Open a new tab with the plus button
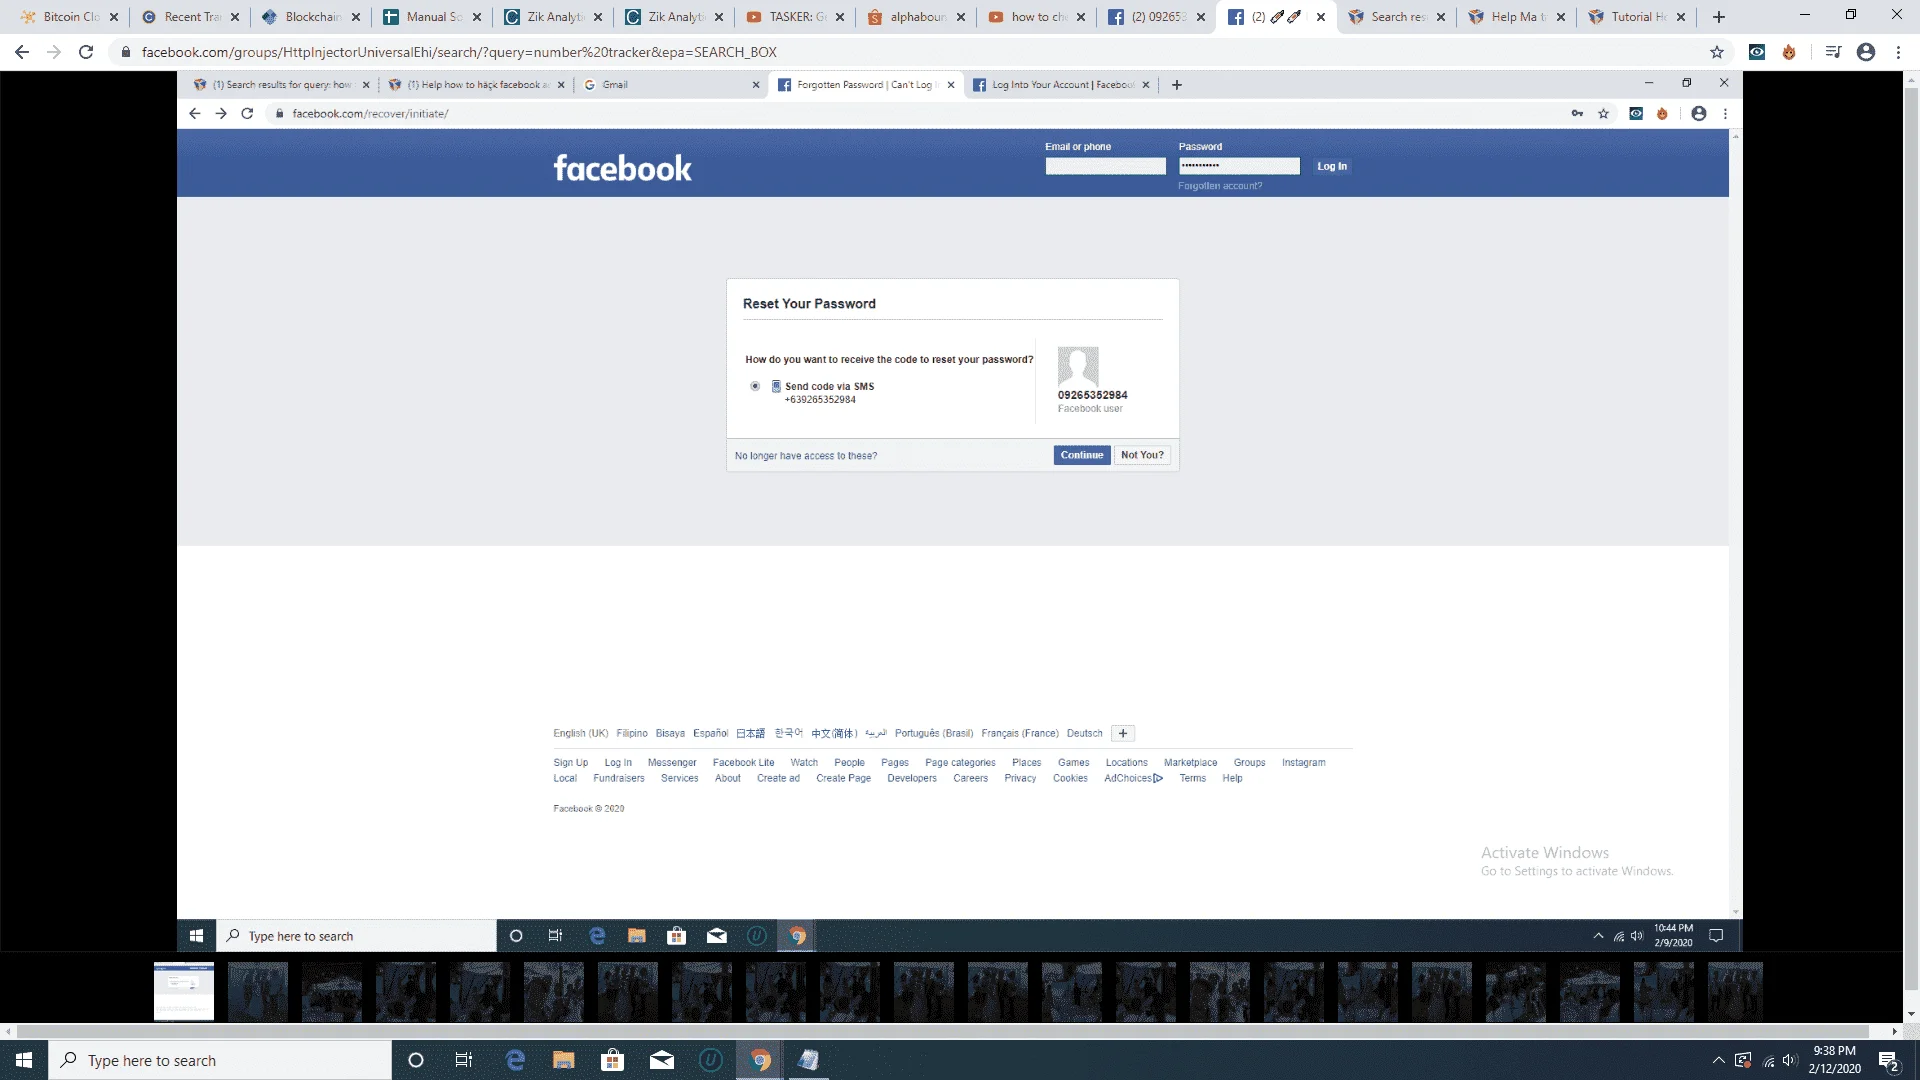This screenshot has height=1080, width=1920. point(1719,17)
